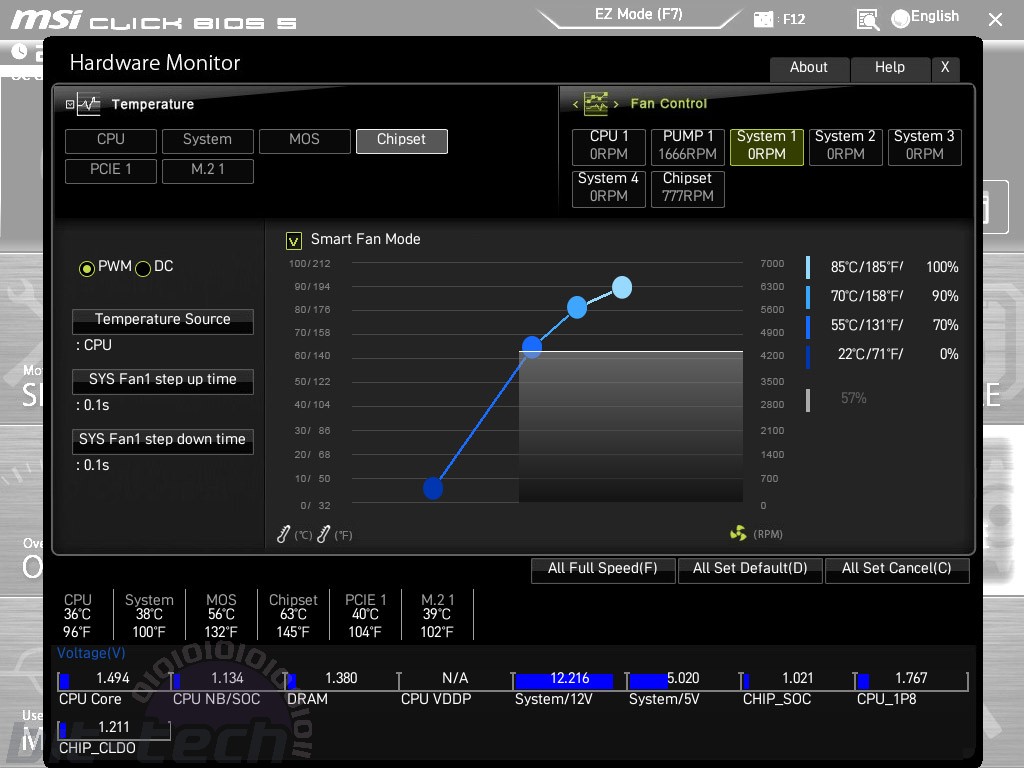Click the left arrow beside Fan Control
Screen dimensions: 1024x768
[x=575, y=104]
